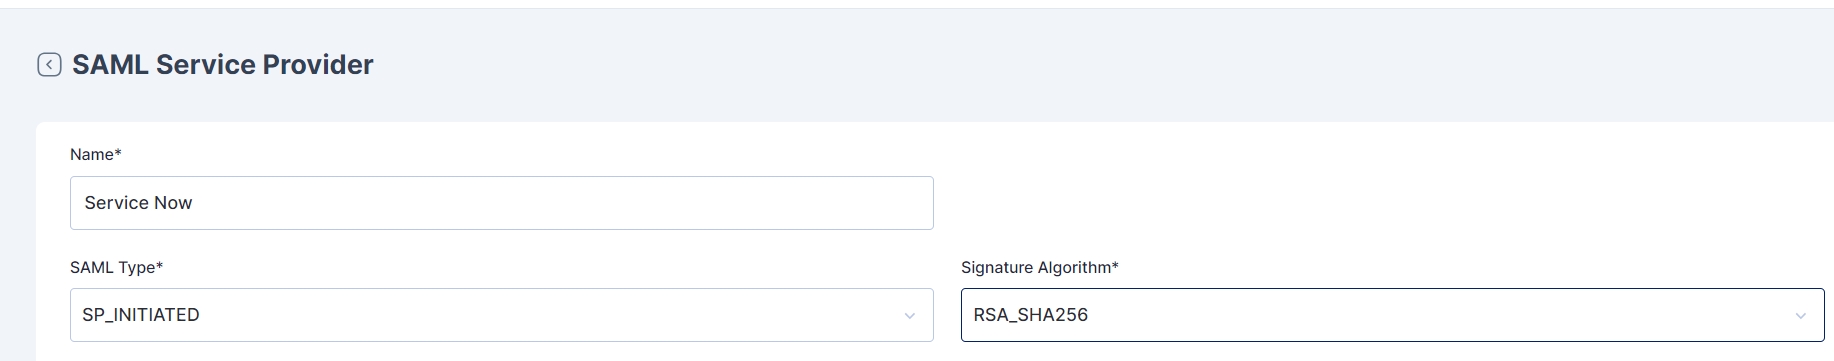Click the gray header area right of the title
The width and height of the screenshot is (1834, 361).
click(x=1100, y=65)
